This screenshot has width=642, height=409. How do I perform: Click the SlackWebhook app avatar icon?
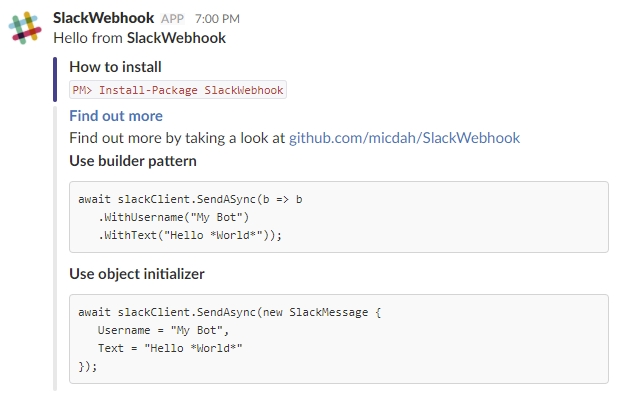(x=26, y=27)
